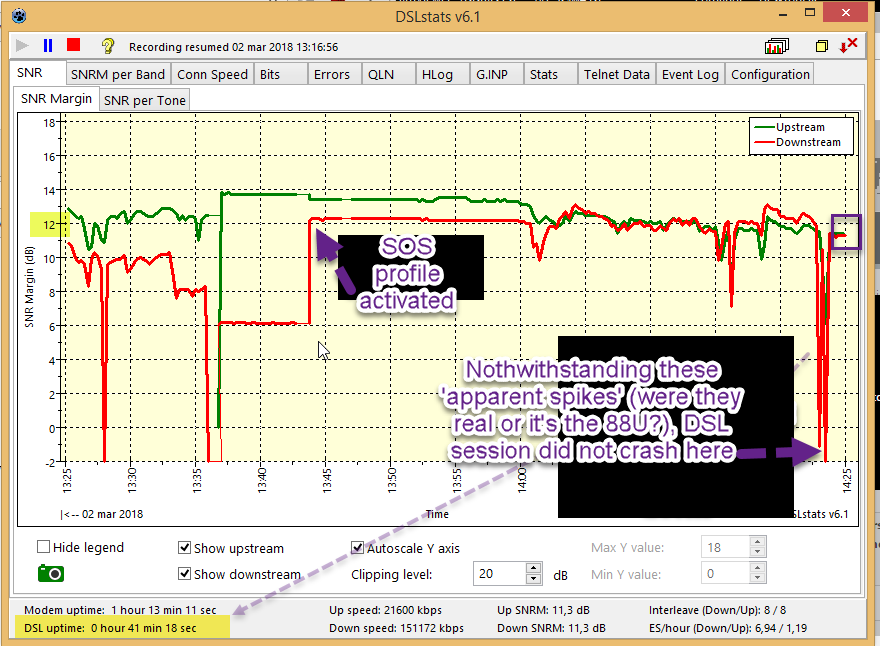Open the Event Log tab
This screenshot has height=646, width=880.
pos(690,75)
